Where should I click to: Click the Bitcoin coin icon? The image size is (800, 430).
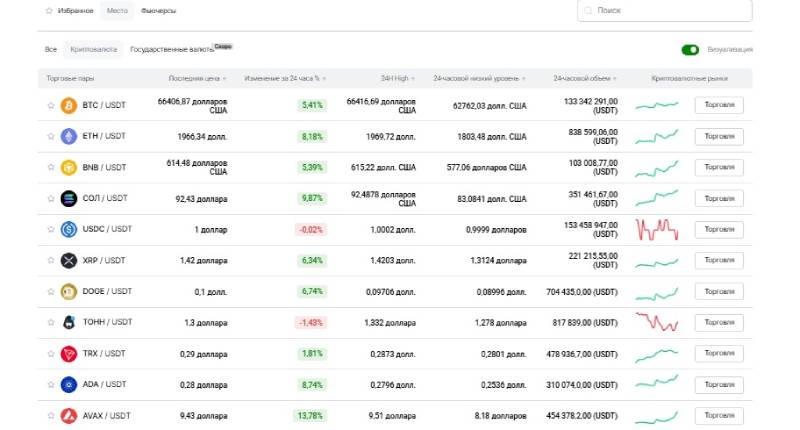(x=69, y=105)
